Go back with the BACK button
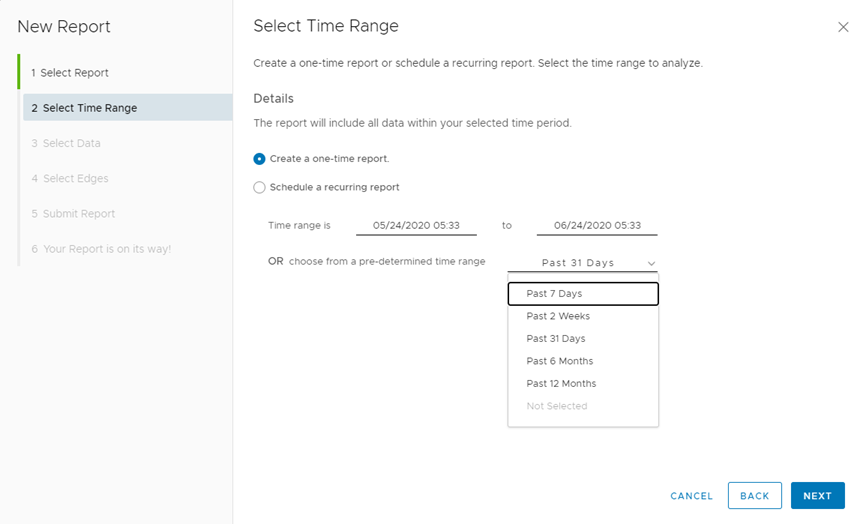The height and width of the screenshot is (524, 860). (x=754, y=496)
